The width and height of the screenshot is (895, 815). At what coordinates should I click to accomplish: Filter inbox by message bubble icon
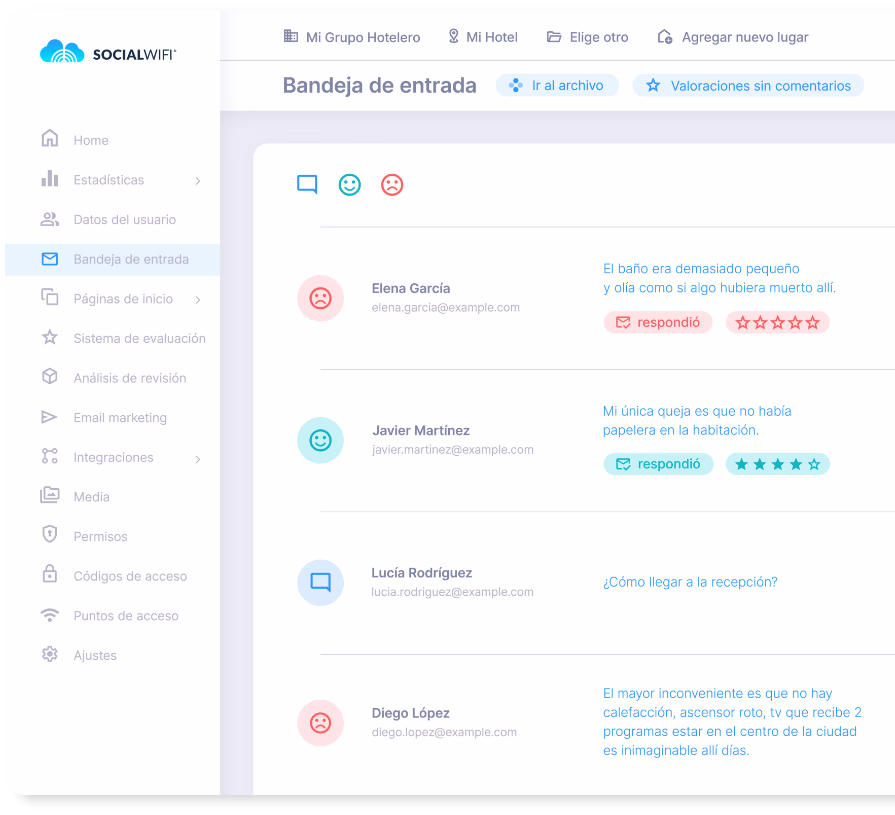click(307, 184)
